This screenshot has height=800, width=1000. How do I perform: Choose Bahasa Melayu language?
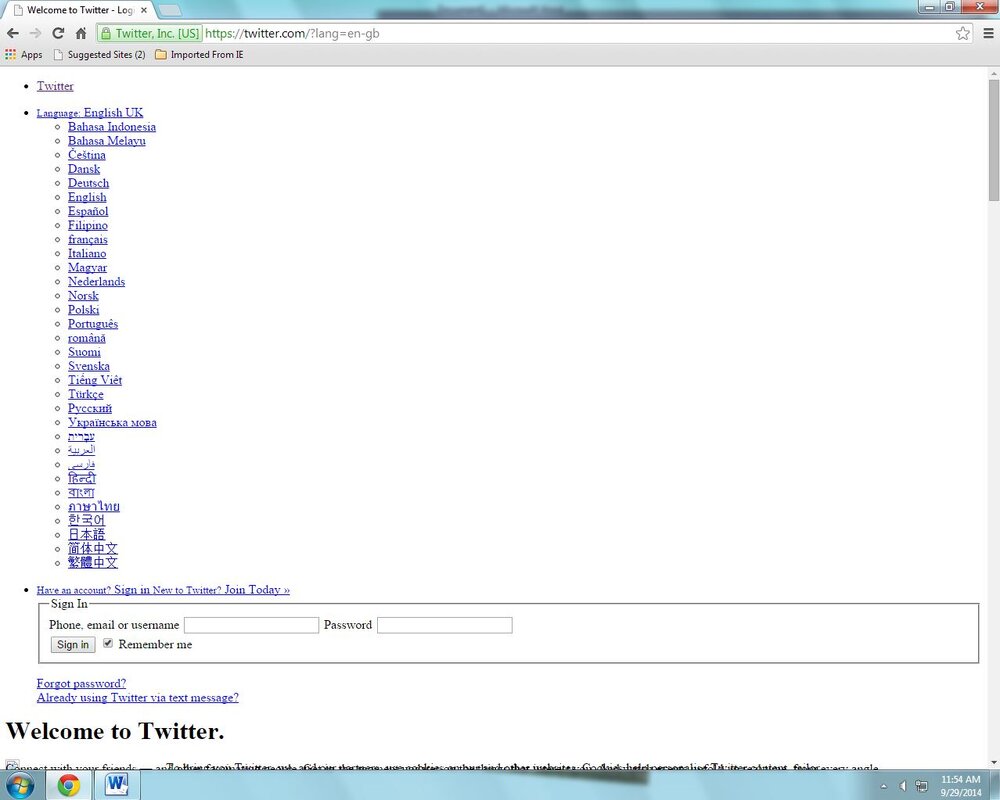click(x=107, y=141)
